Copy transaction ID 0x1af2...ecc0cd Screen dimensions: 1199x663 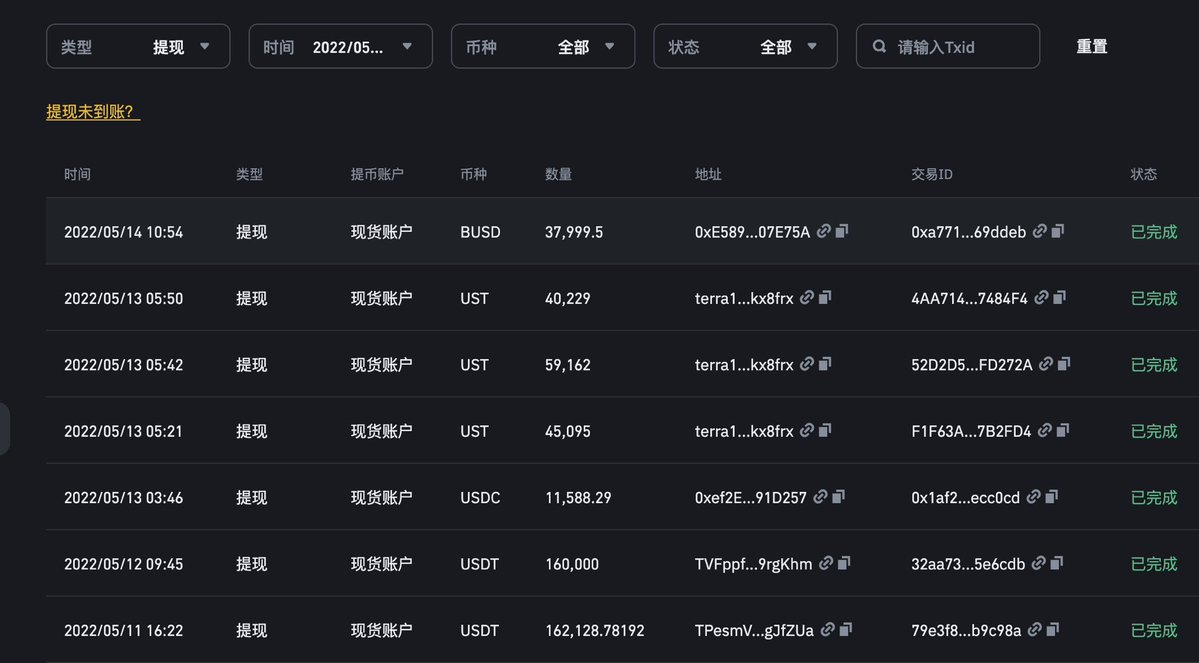[1052, 497]
